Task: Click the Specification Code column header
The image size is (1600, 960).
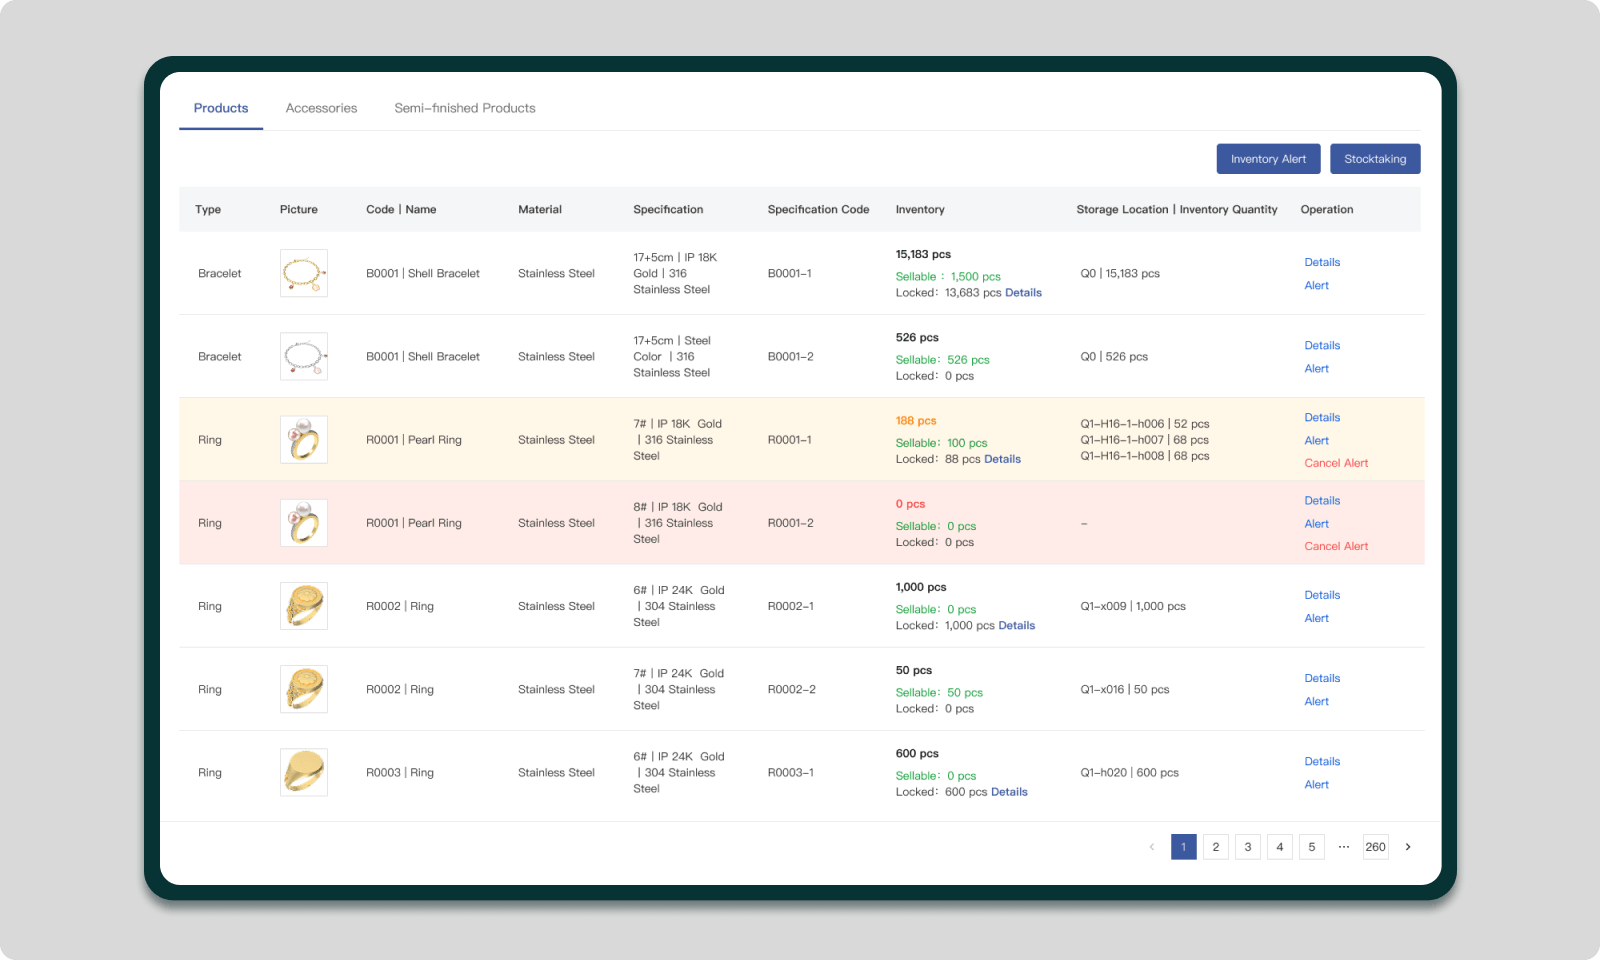Action: pos(818,209)
